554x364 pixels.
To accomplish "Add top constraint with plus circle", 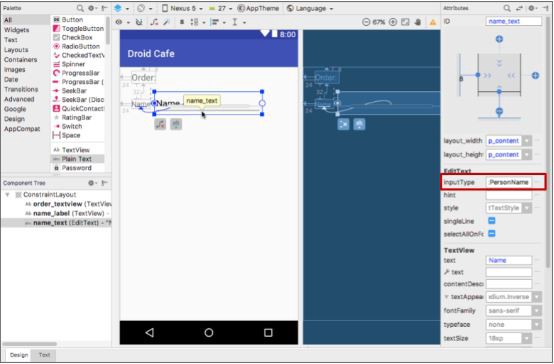I will [499, 39].
